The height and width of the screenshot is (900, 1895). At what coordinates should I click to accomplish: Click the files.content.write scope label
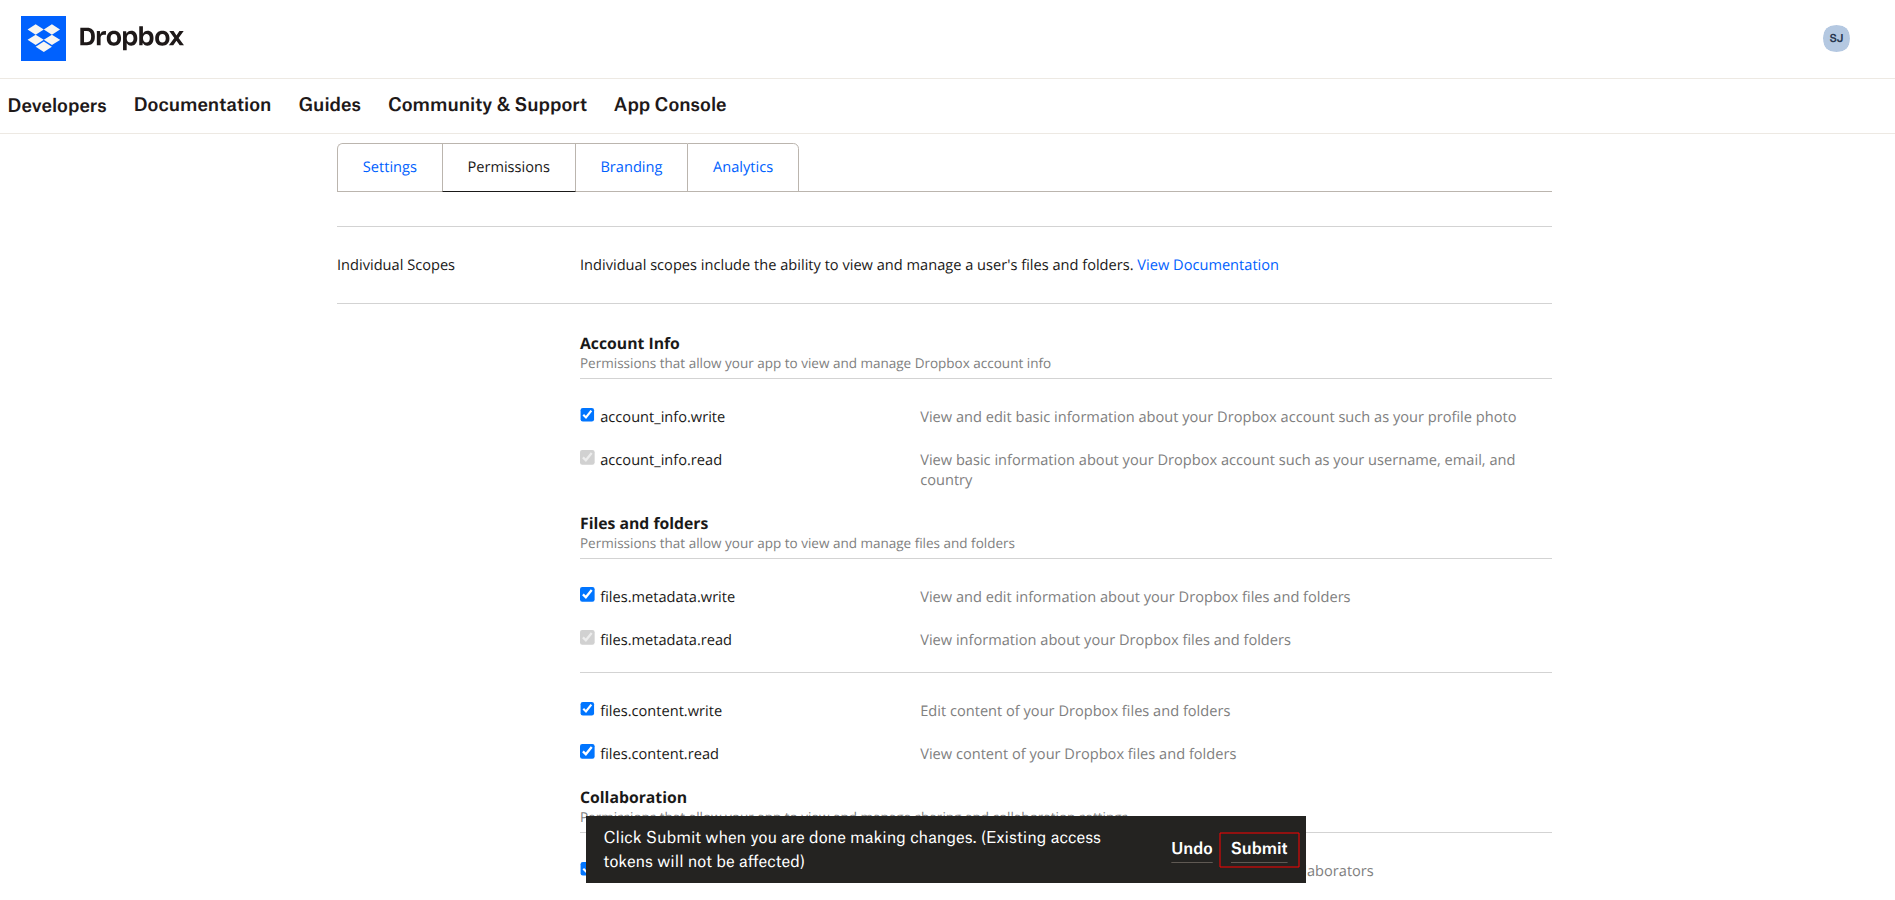661,711
